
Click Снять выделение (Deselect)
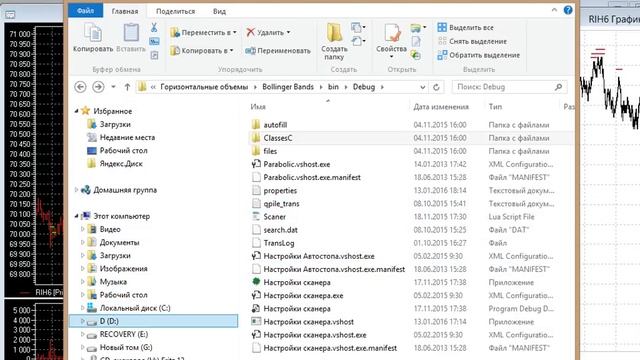click(472, 41)
